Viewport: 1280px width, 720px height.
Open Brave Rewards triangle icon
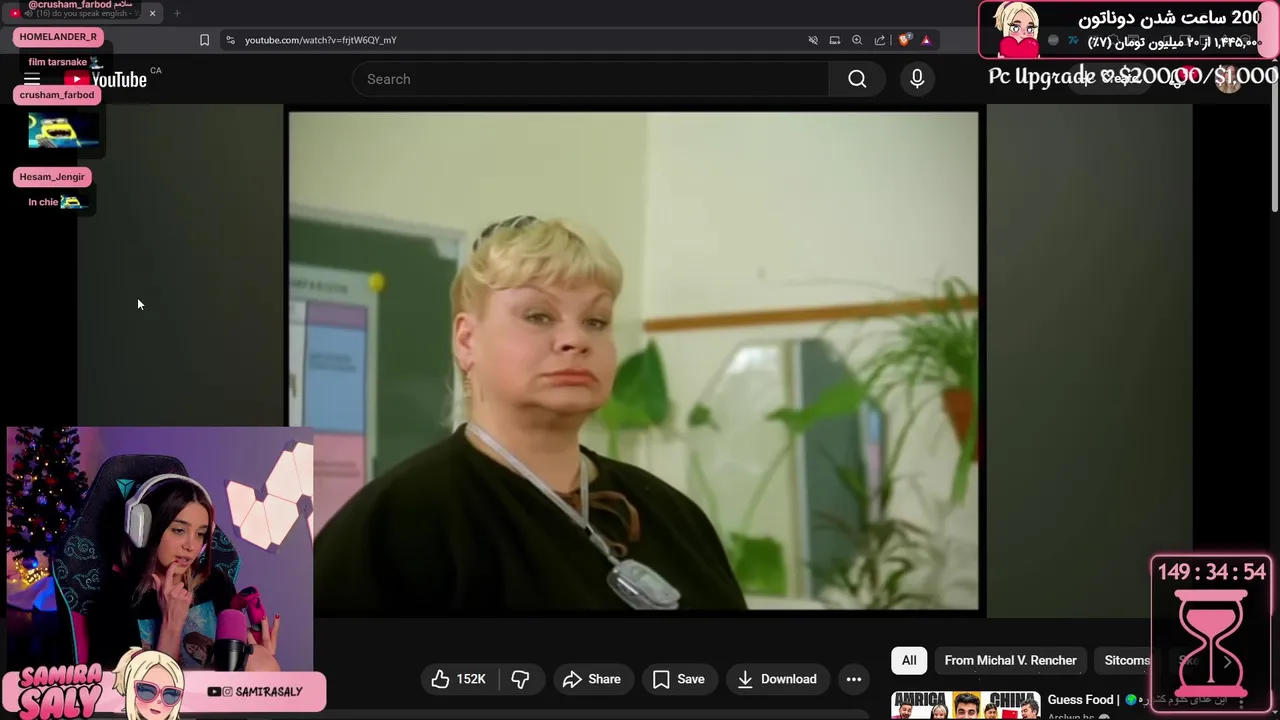click(926, 40)
